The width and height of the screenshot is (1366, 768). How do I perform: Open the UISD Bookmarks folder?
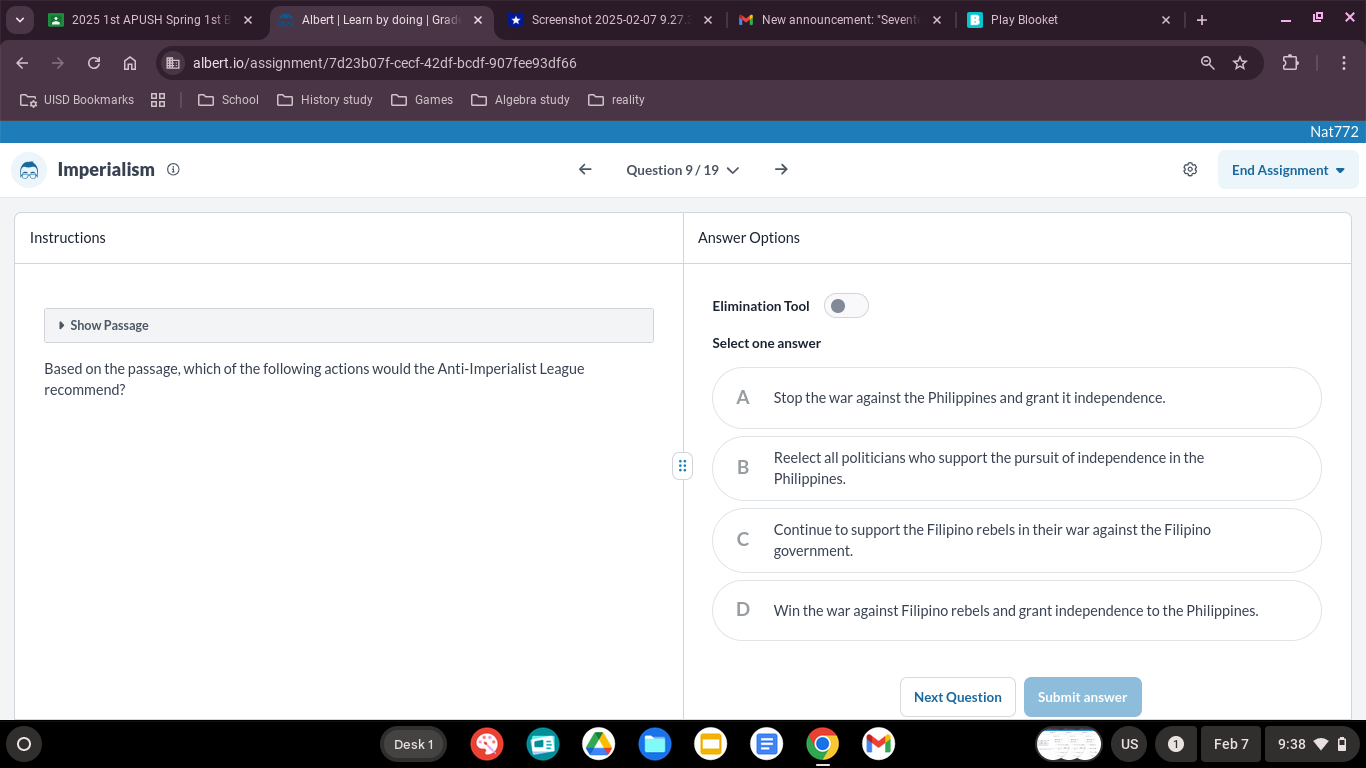pyautogui.click(x=77, y=100)
